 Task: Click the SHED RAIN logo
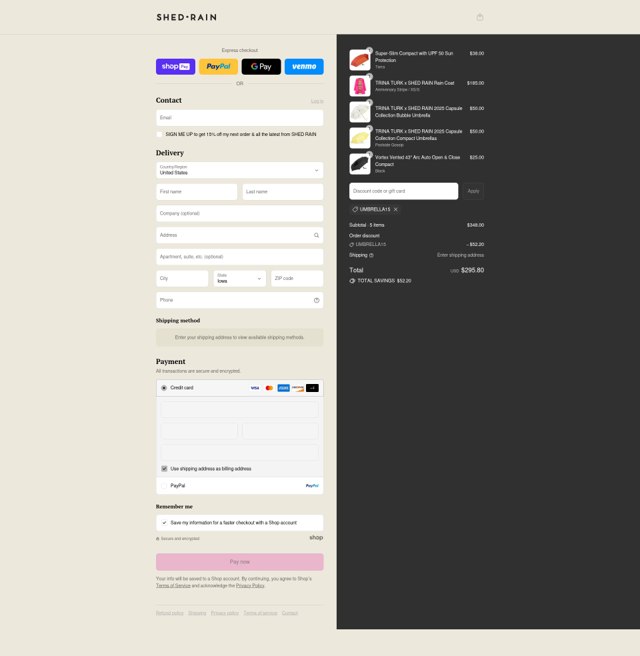coord(187,17)
